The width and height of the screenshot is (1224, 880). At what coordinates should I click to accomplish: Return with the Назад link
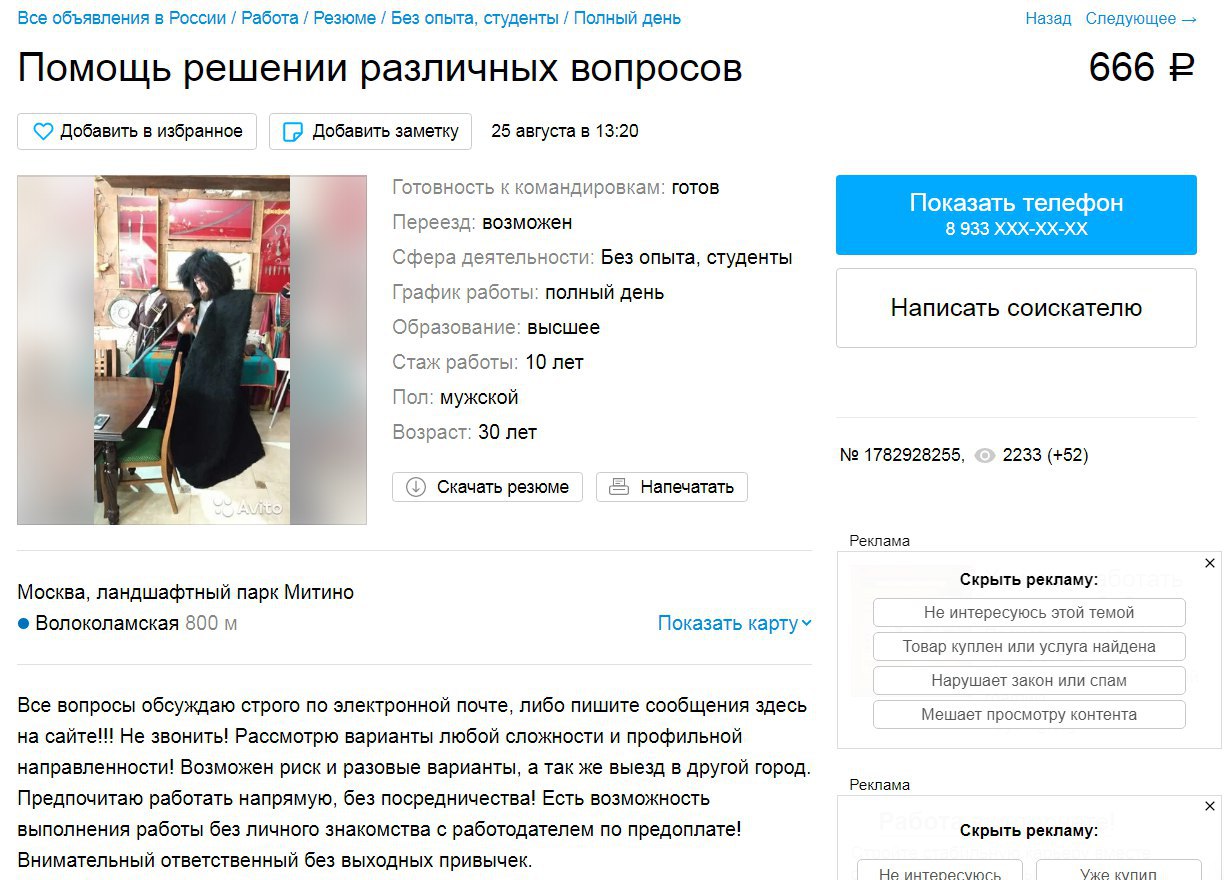(1048, 18)
